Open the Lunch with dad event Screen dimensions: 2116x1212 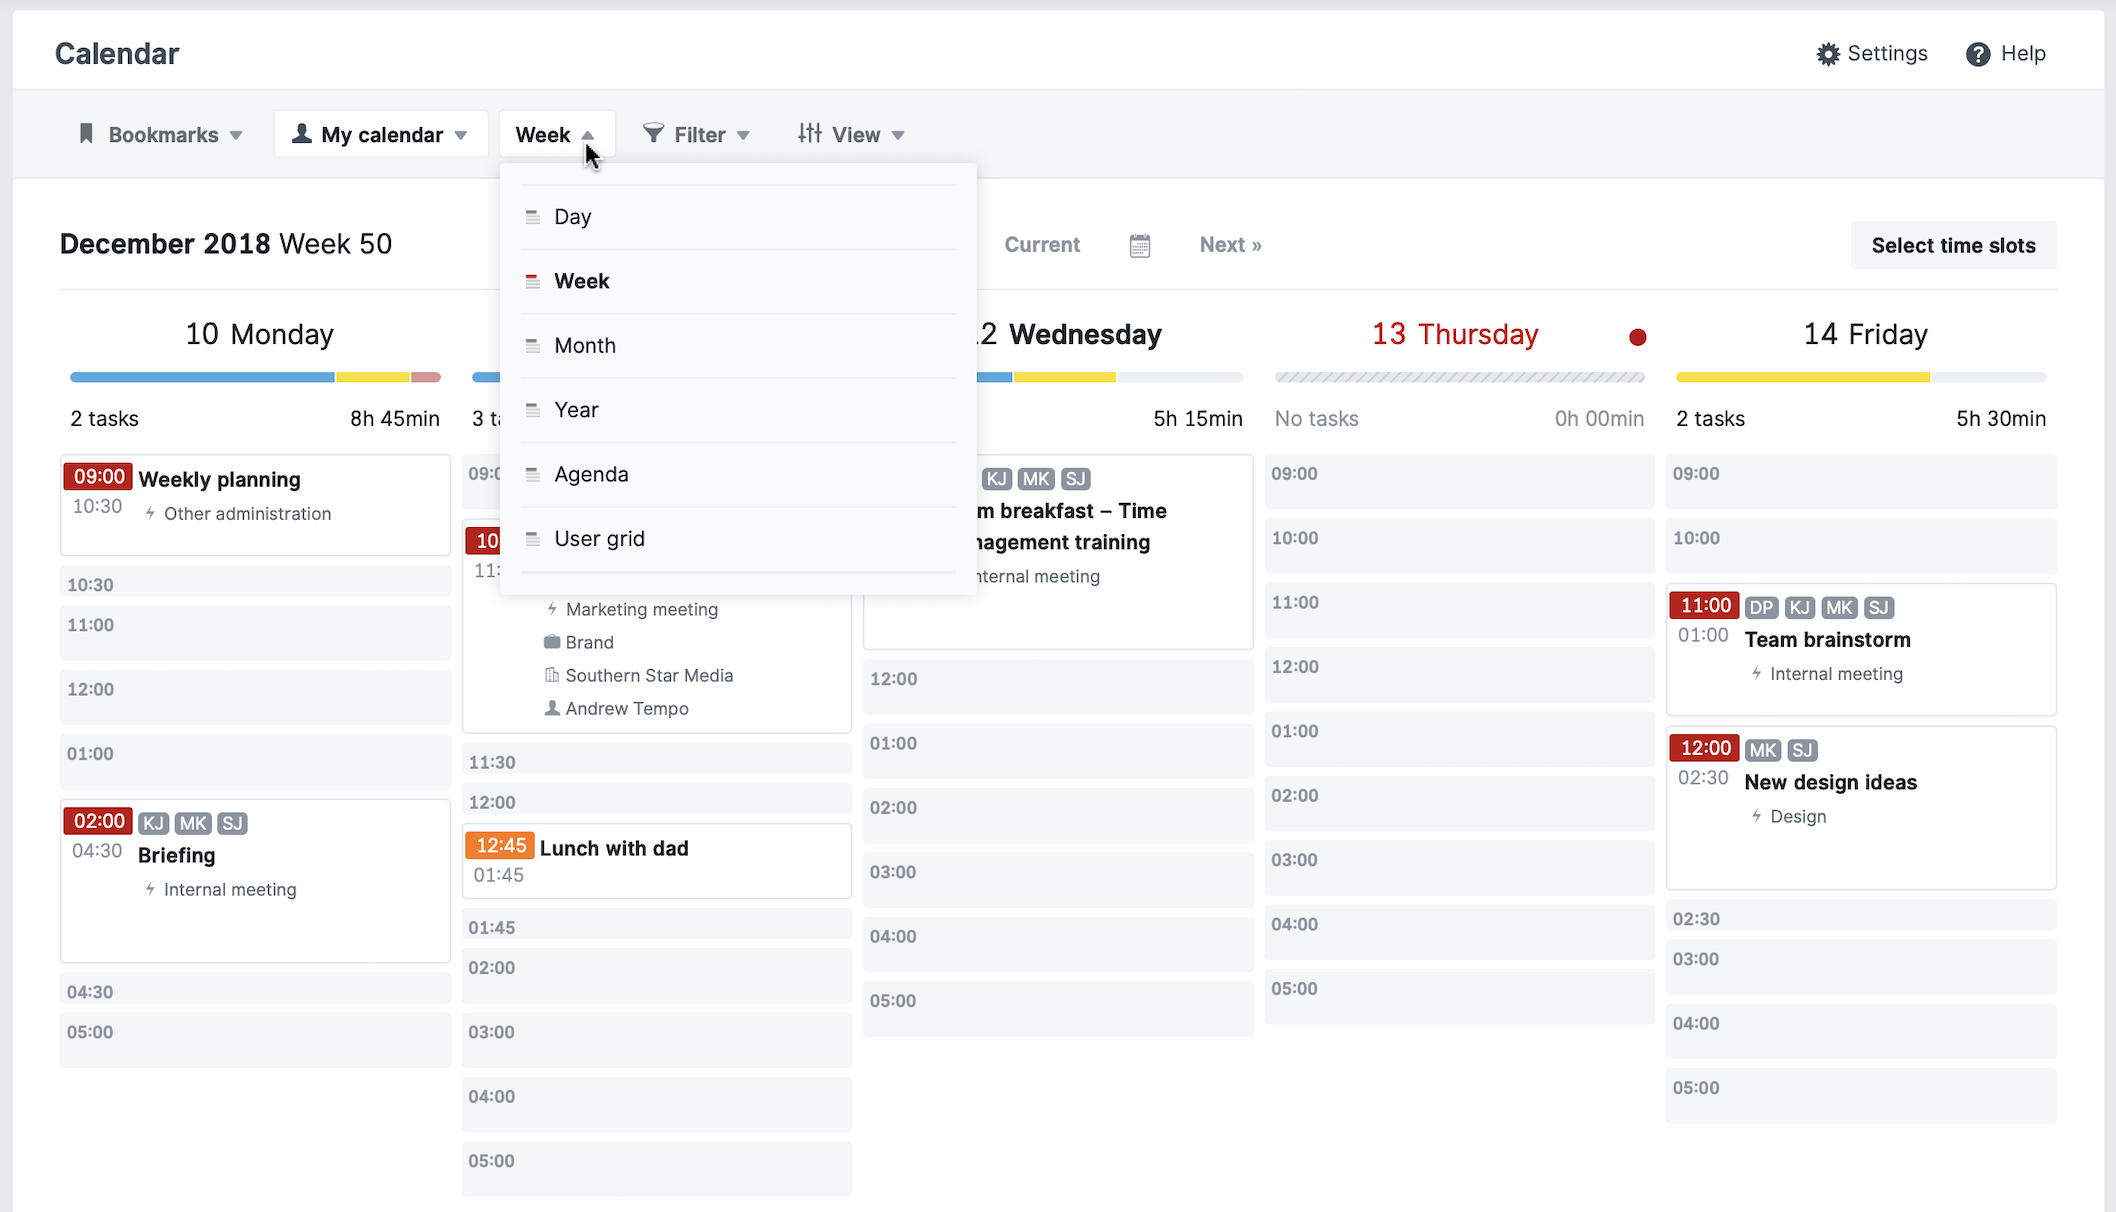coord(657,861)
